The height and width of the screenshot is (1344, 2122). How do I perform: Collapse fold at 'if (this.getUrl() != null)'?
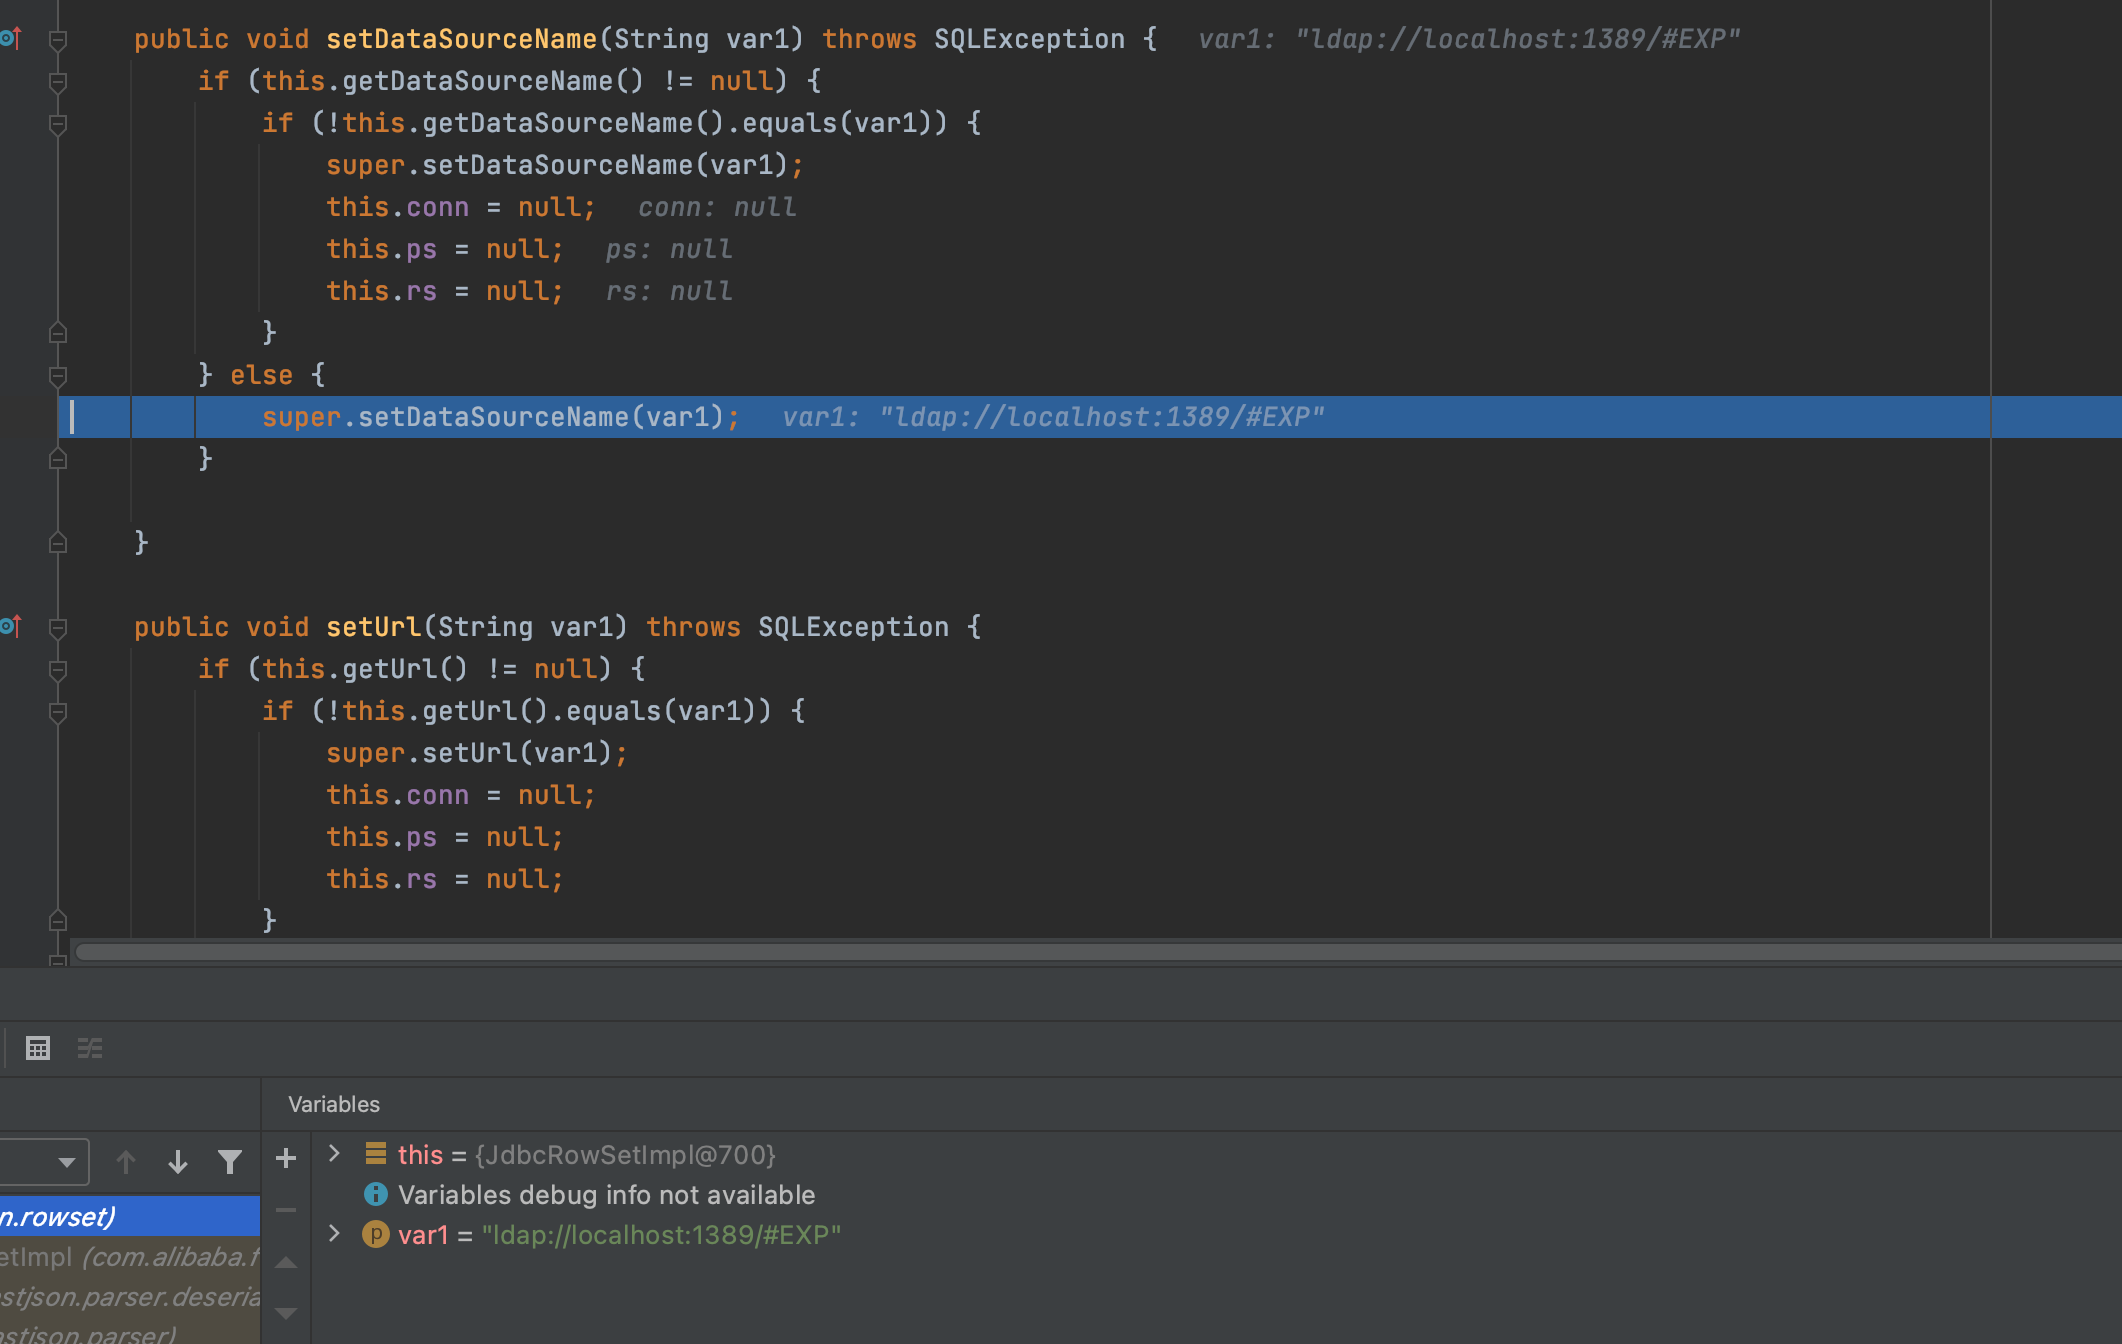point(58,670)
